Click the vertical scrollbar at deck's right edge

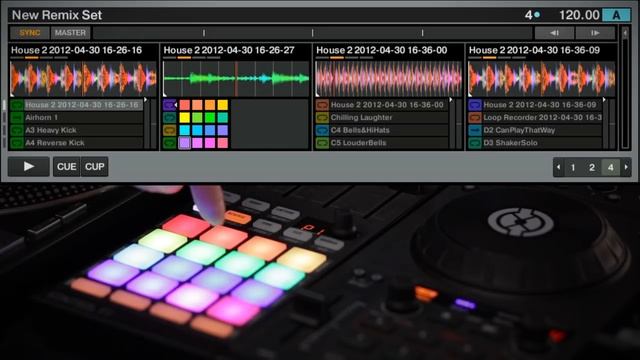[x=625, y=88]
